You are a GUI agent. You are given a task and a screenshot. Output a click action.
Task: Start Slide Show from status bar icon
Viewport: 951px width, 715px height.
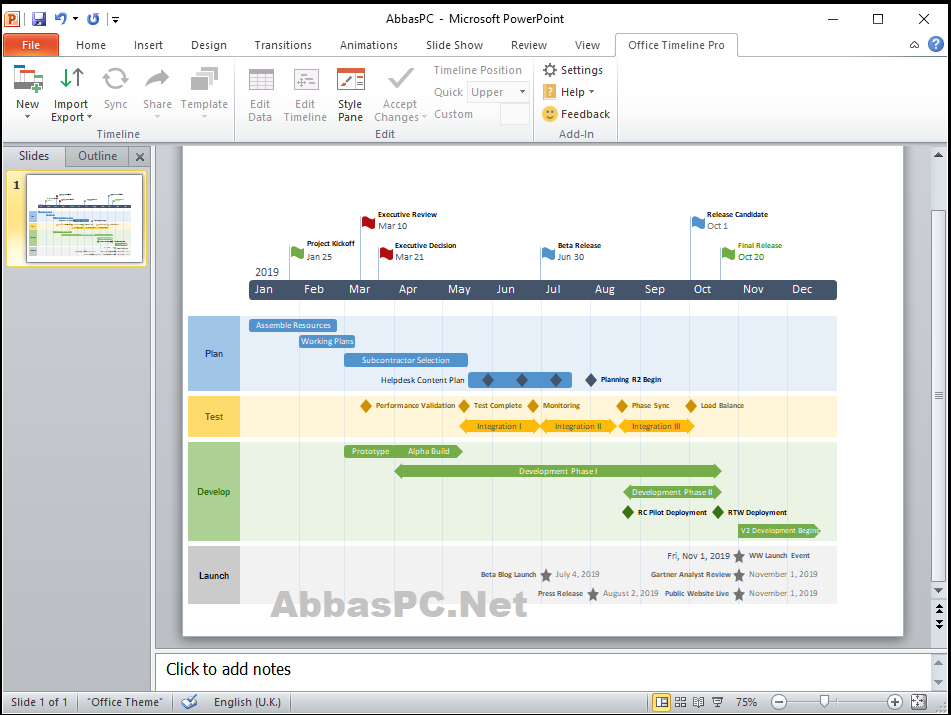717,702
